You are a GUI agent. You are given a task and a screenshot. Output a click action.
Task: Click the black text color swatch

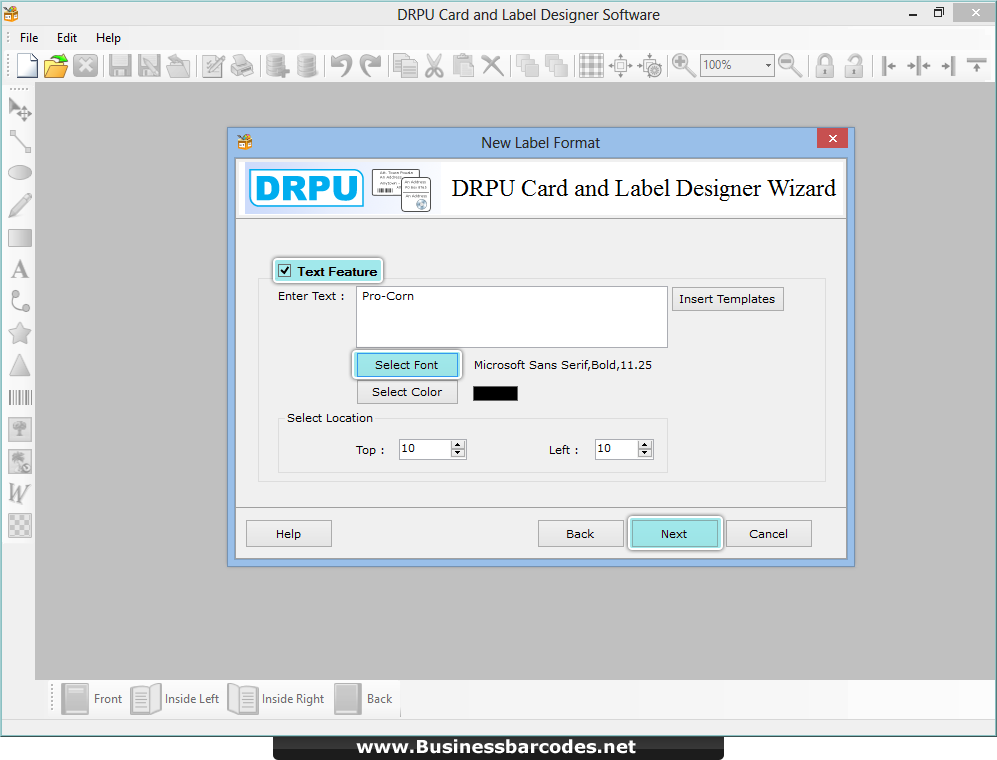click(x=495, y=394)
